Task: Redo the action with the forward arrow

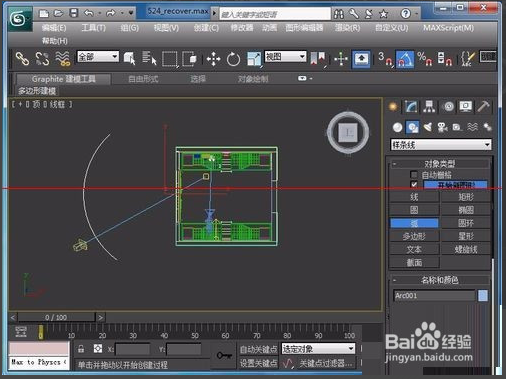Action: 111,13
